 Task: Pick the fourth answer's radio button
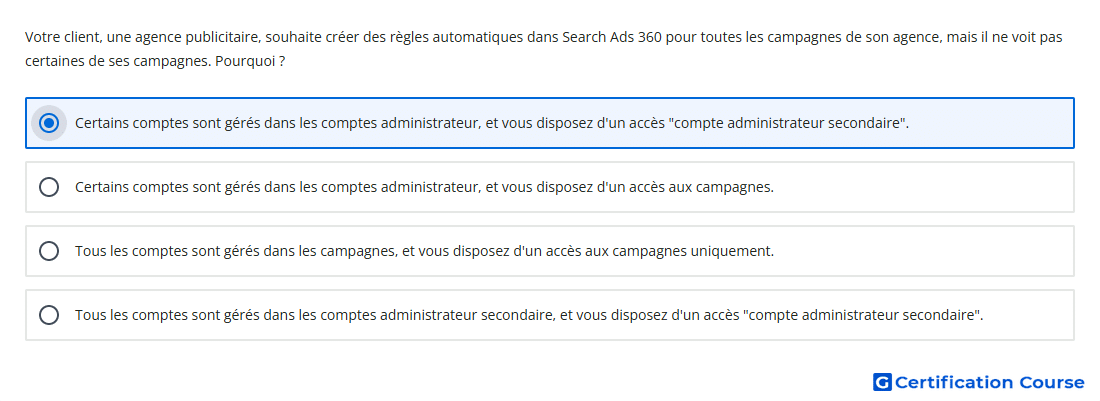[x=48, y=315]
